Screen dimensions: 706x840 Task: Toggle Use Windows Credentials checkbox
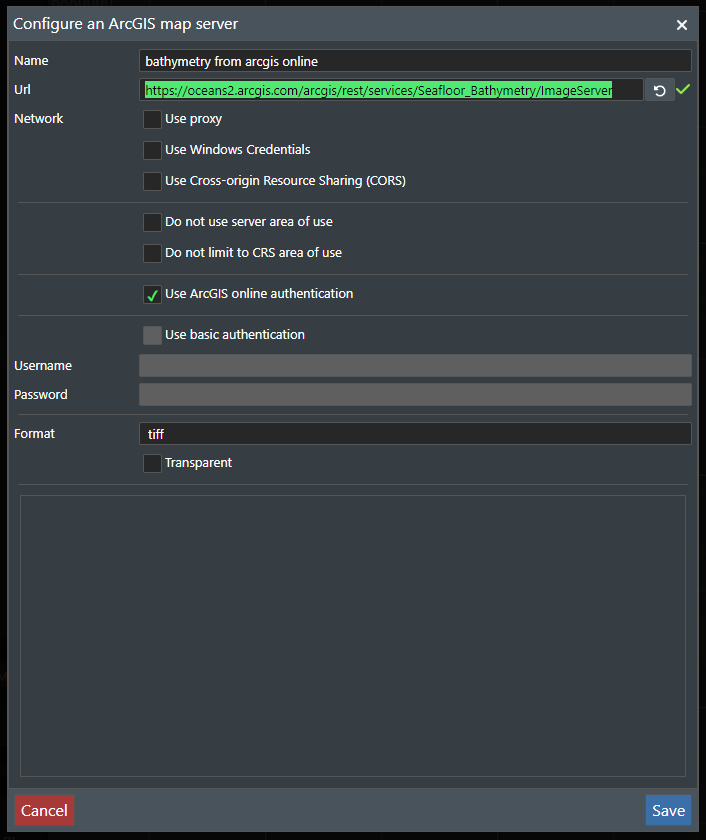(x=152, y=150)
